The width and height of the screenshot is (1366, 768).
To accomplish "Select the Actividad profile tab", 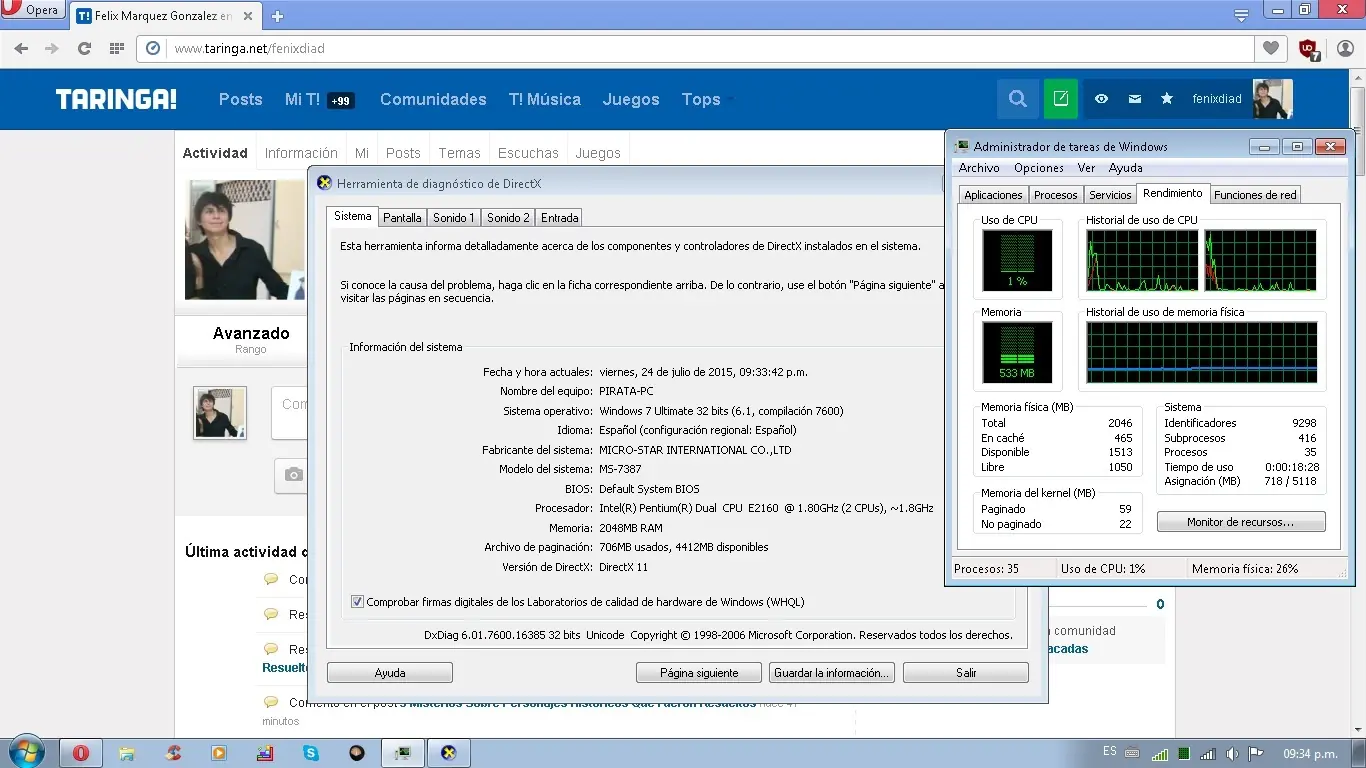I will click(x=215, y=153).
